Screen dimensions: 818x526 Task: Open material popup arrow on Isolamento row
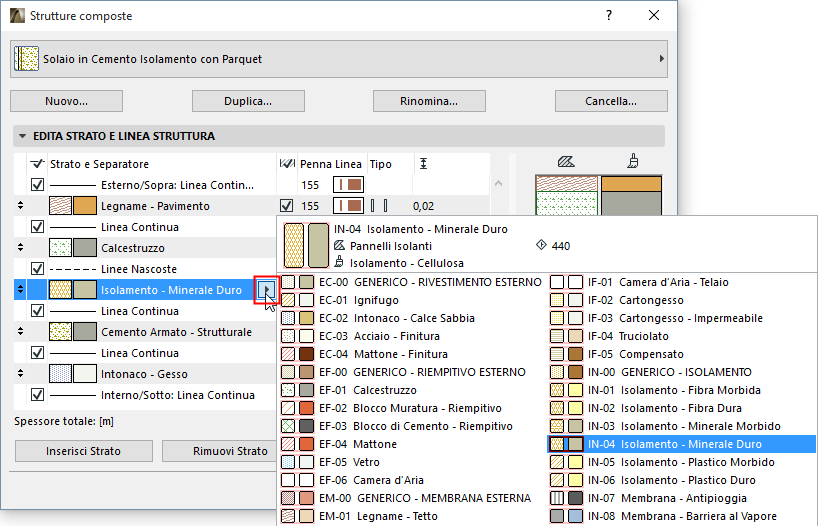266,289
